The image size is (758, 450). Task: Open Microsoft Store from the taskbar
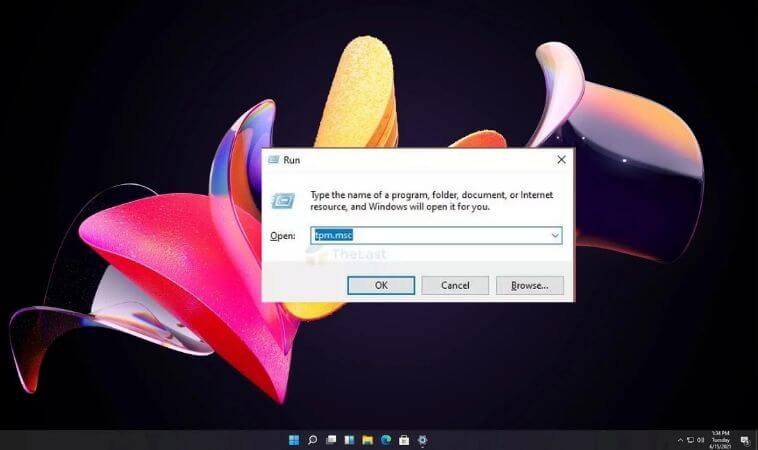point(404,440)
